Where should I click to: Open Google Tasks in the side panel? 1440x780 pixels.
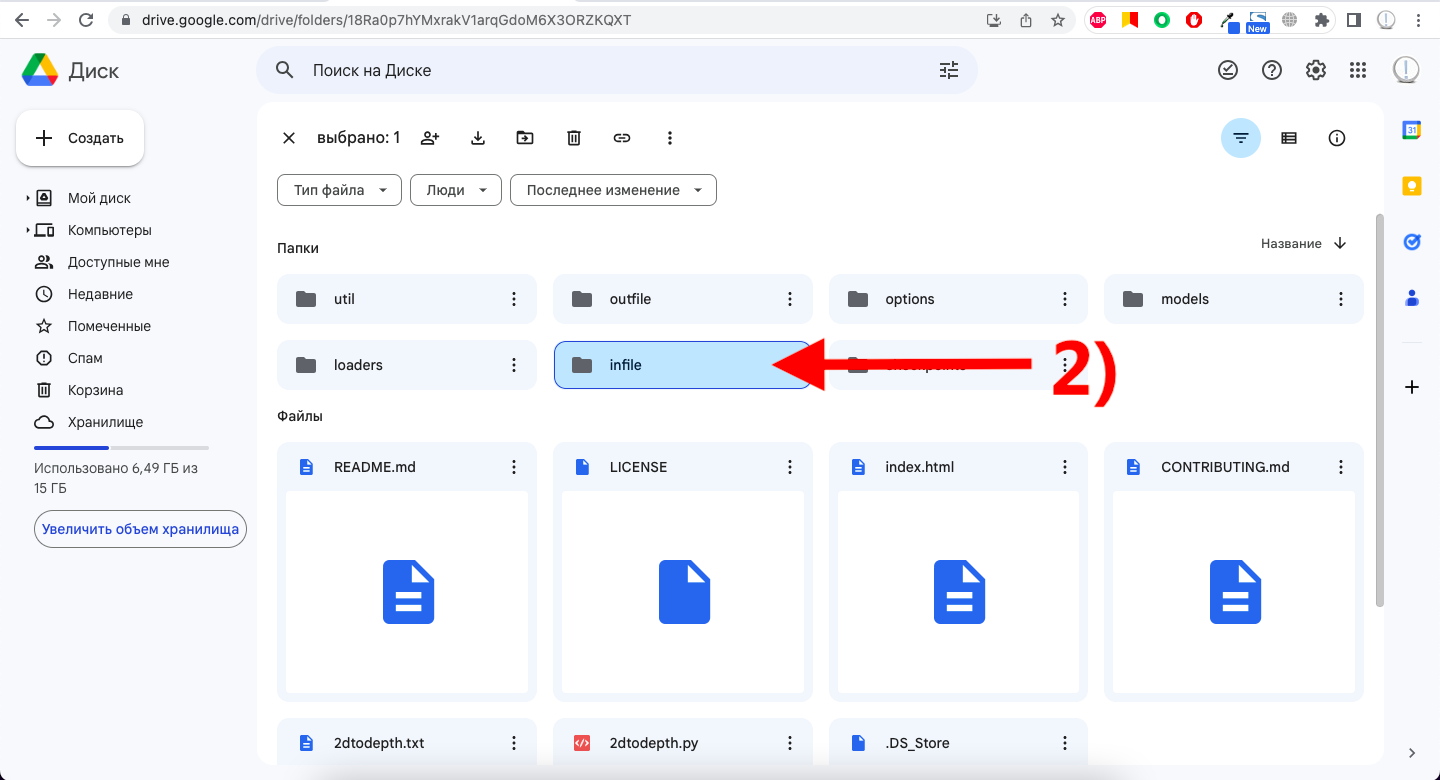(1412, 242)
